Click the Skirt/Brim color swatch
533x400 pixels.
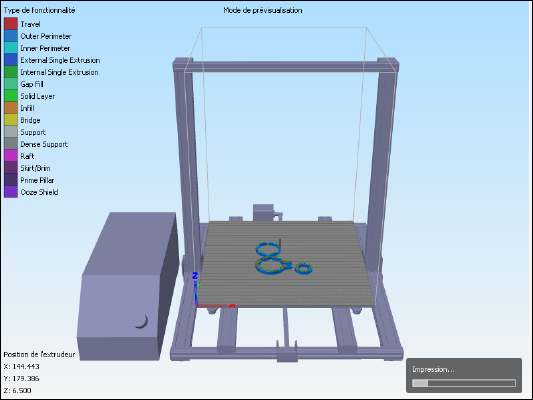pos(11,168)
